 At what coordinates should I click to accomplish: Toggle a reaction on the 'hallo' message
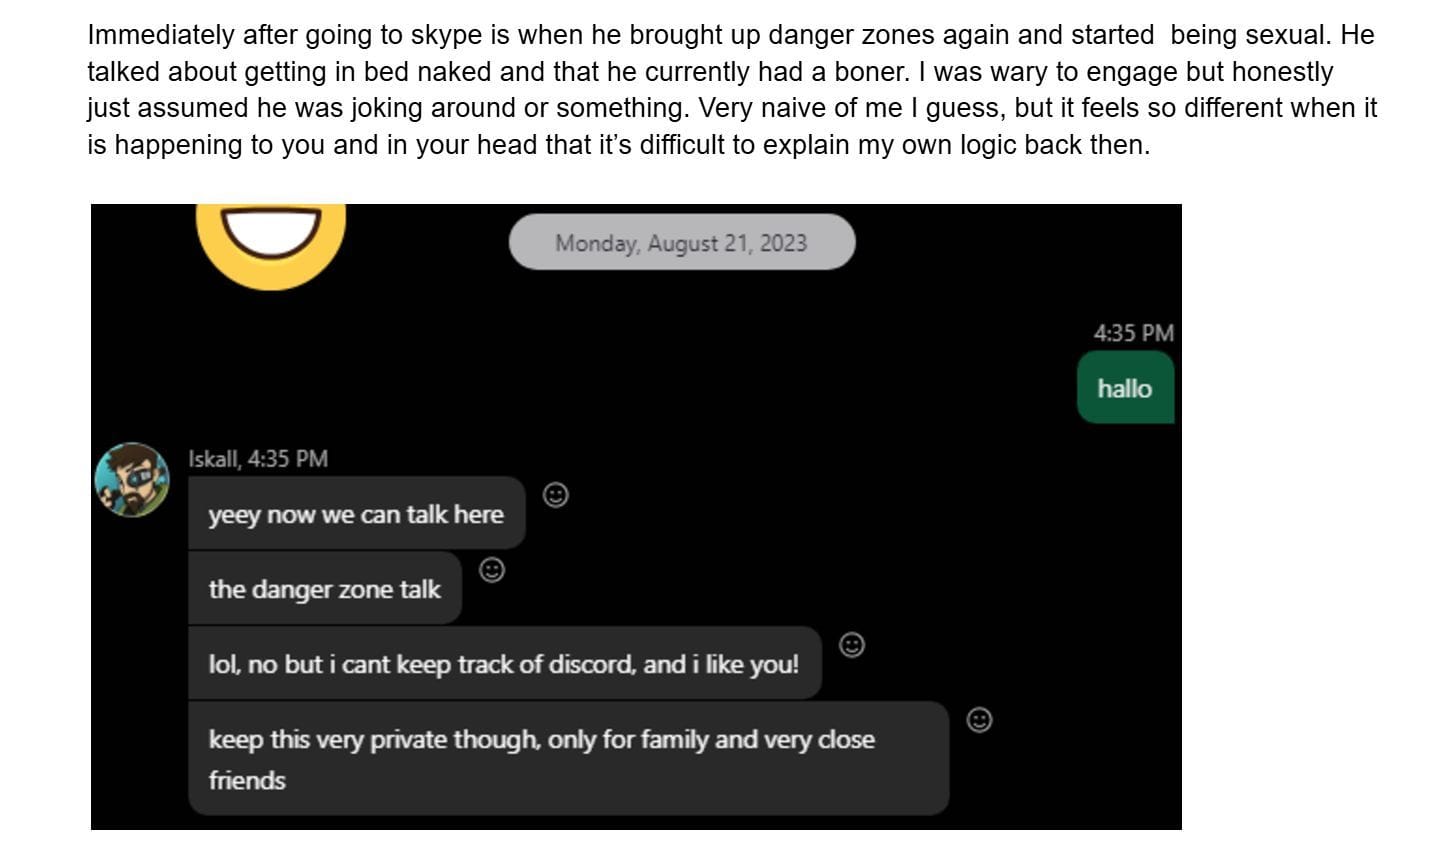tap(1124, 388)
